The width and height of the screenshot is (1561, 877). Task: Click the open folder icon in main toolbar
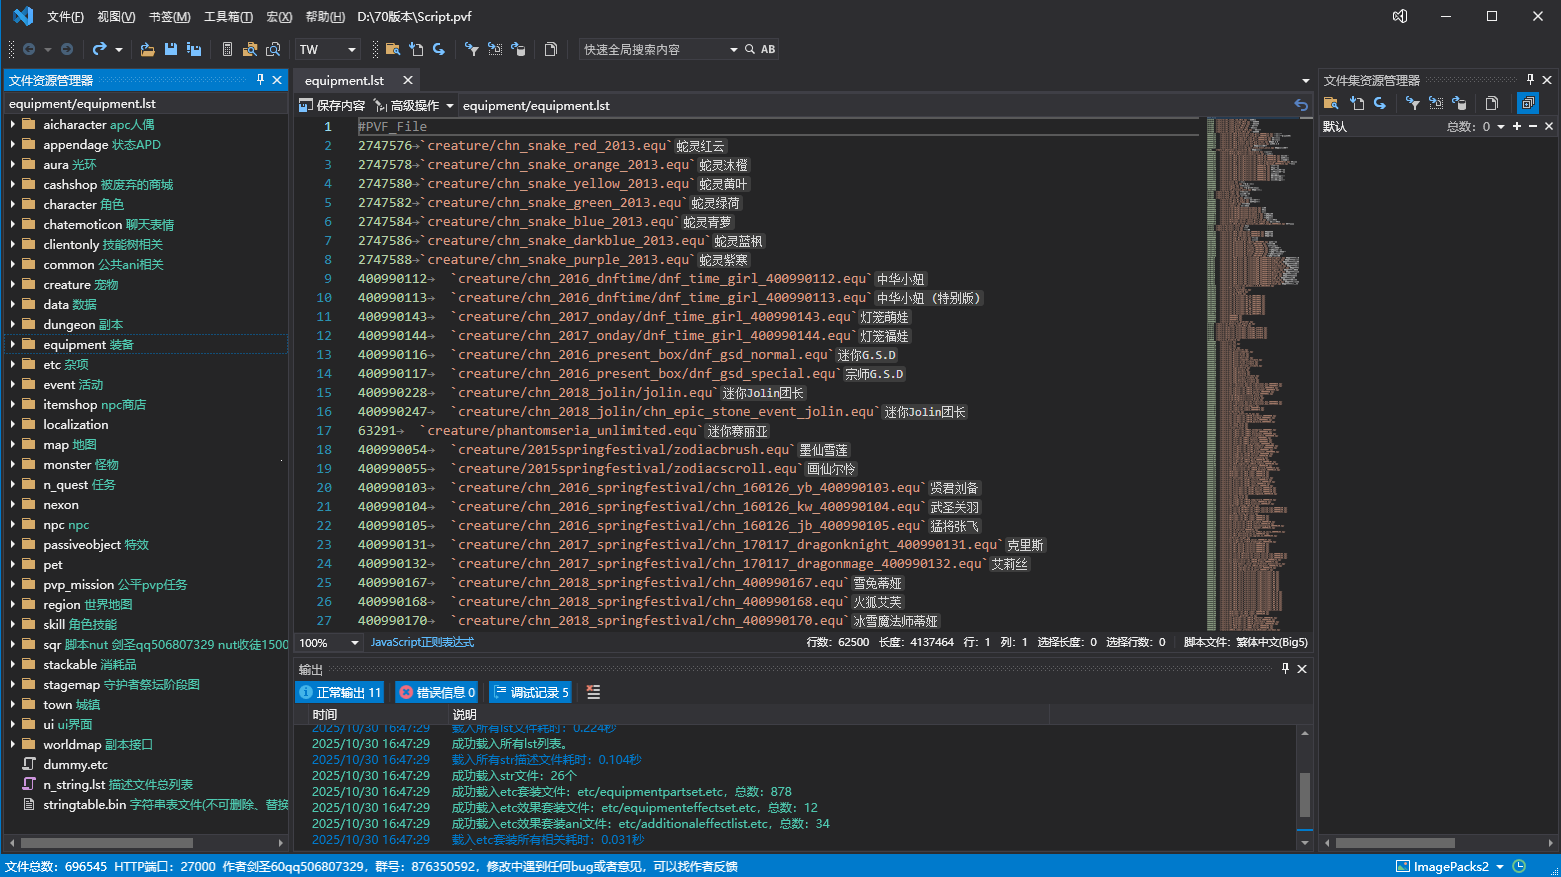147,49
